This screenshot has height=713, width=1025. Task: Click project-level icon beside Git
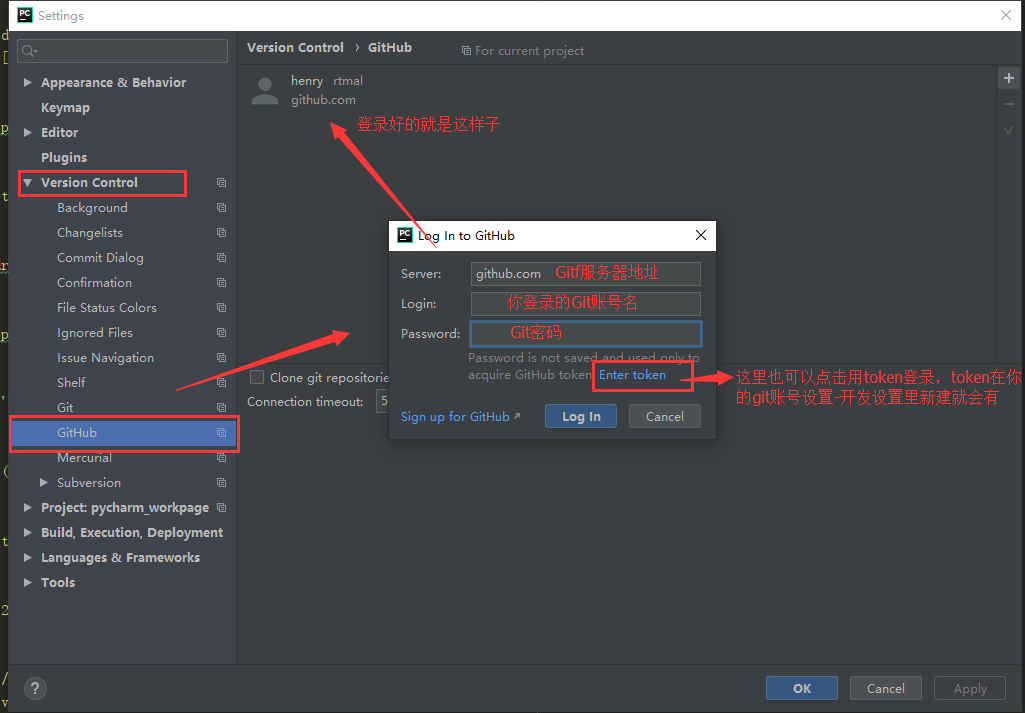tap(222, 407)
